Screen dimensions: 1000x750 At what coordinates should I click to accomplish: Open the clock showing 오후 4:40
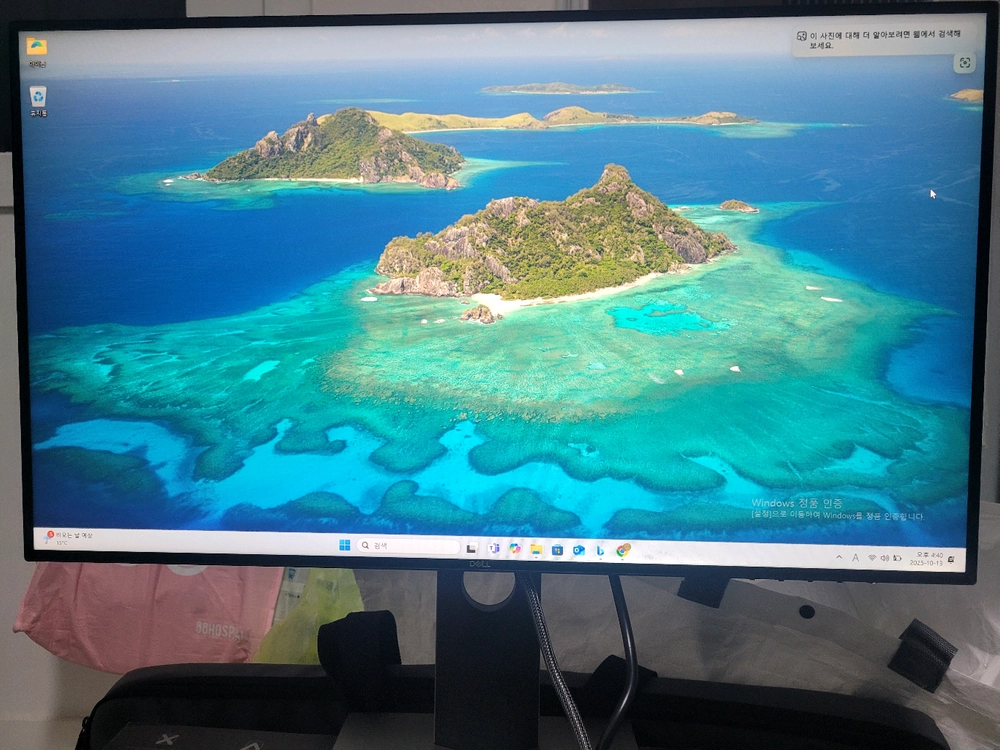(x=929, y=559)
